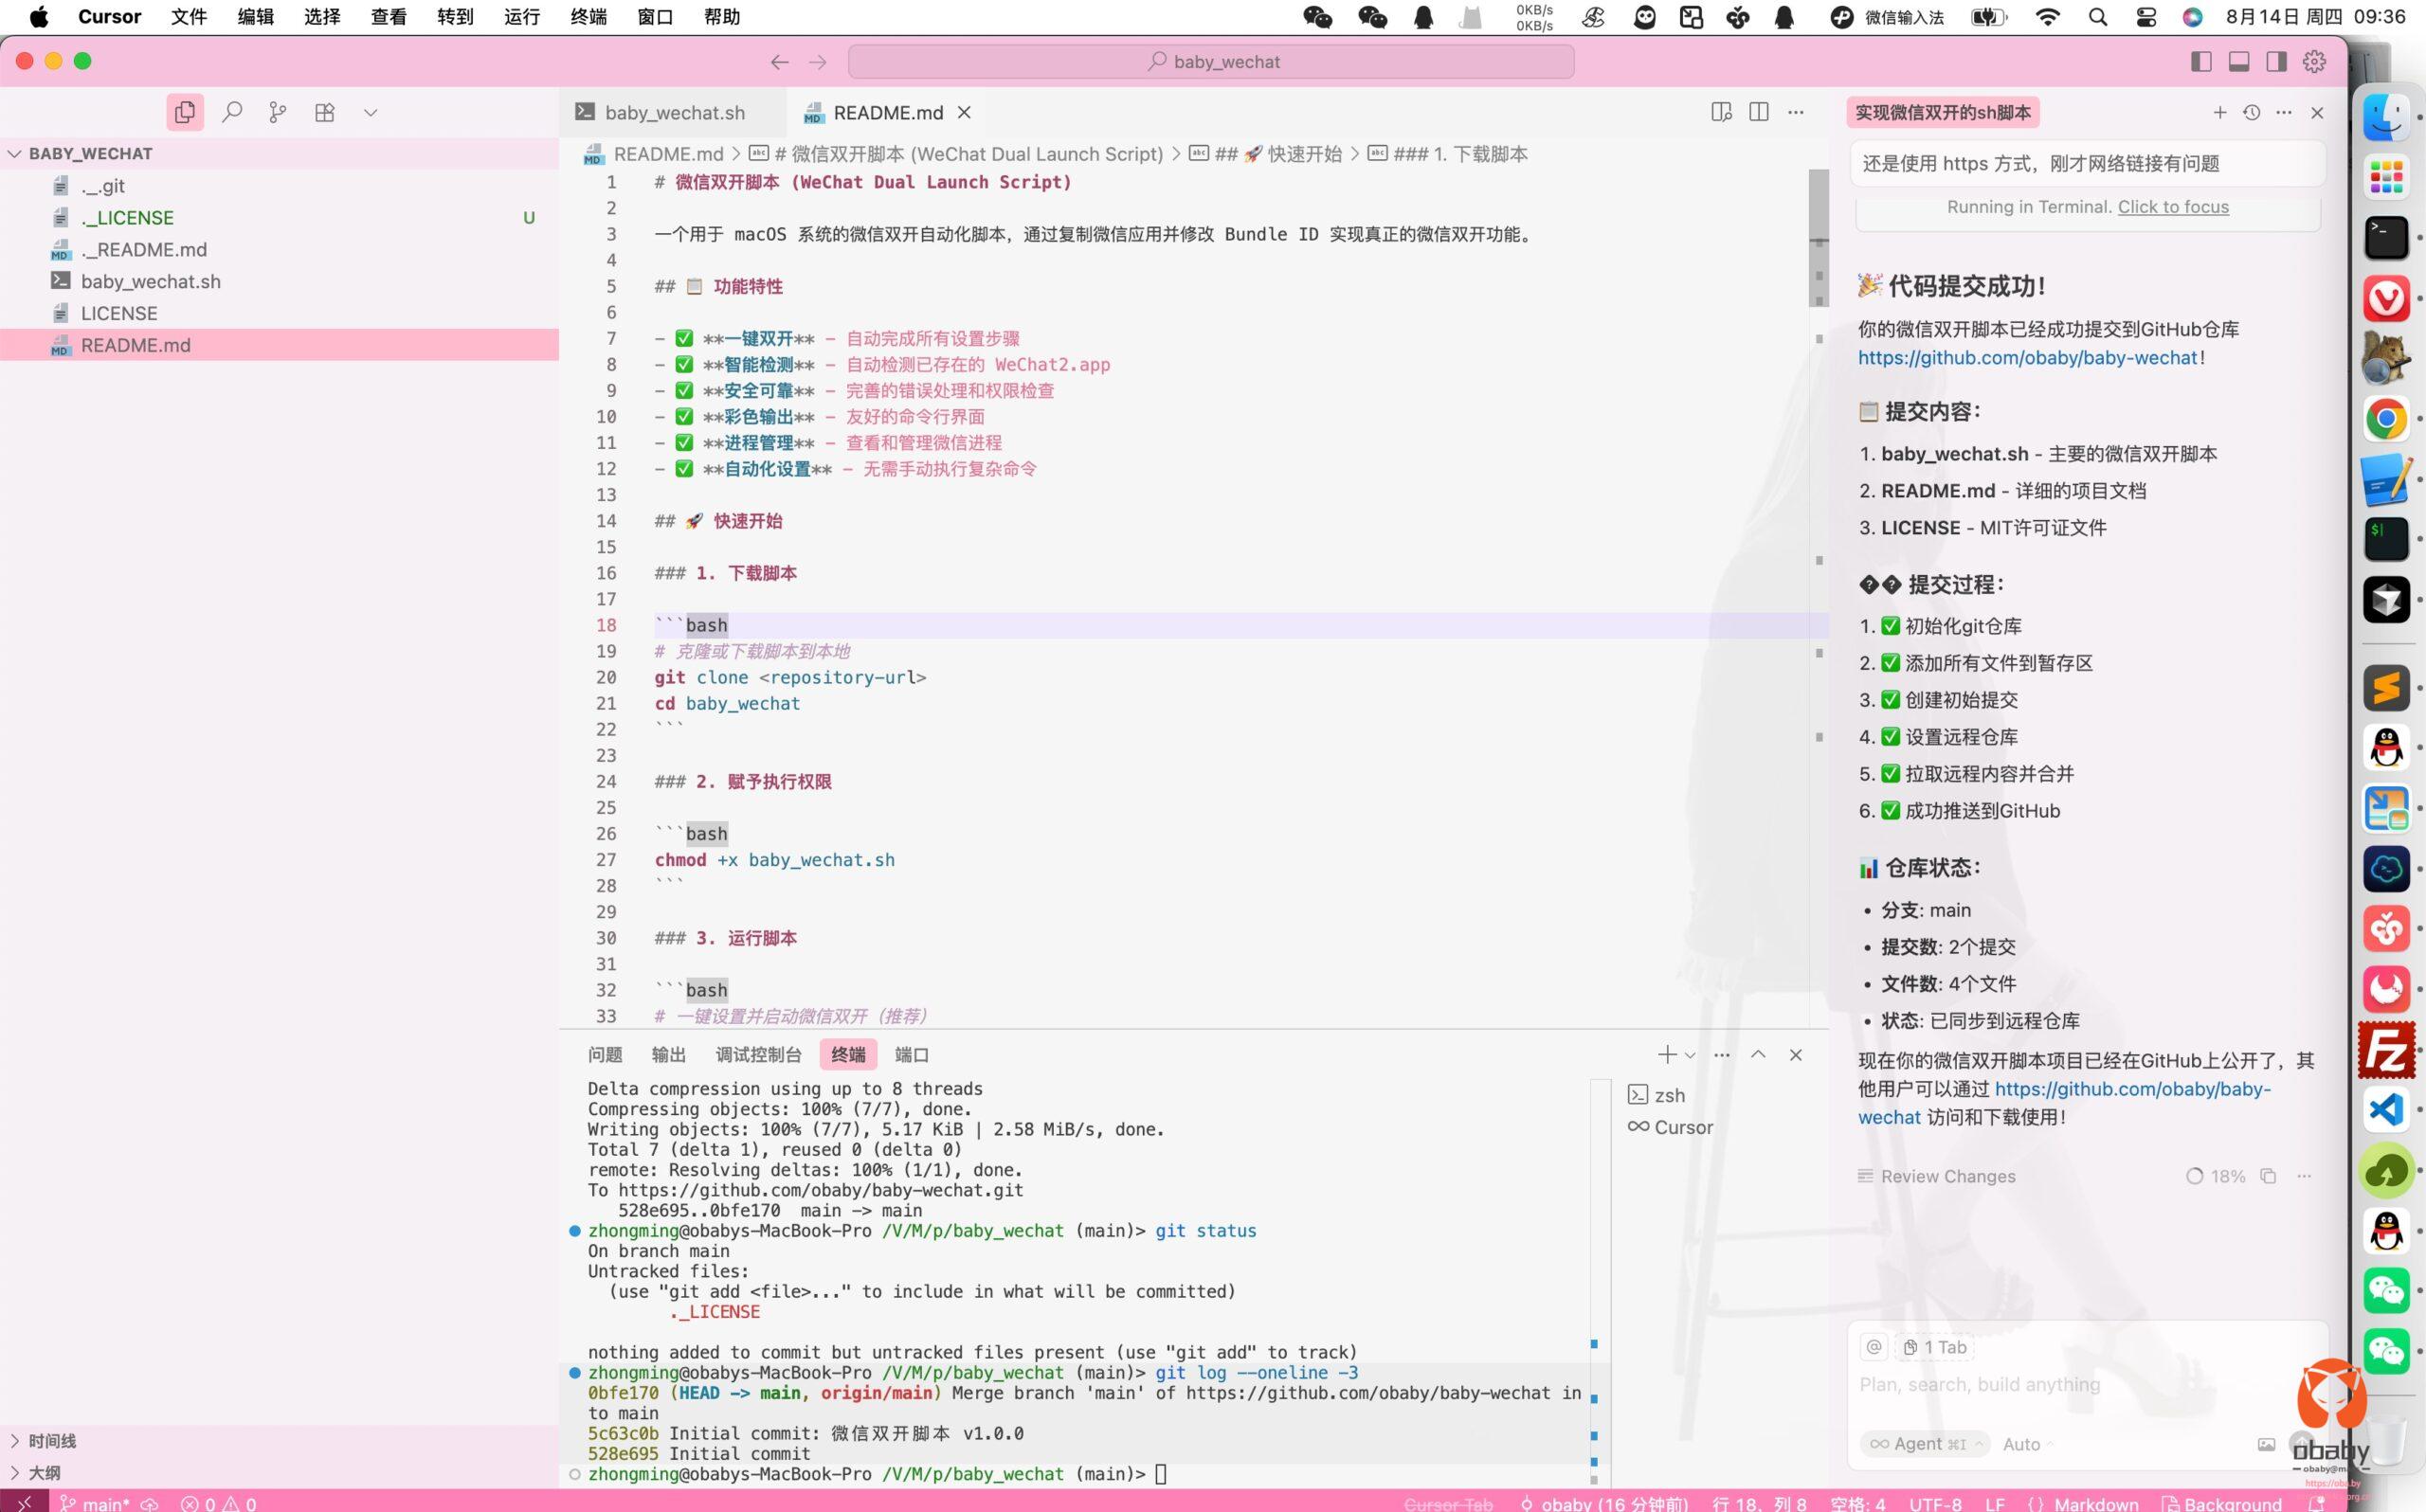Viewport: 2426px width, 1512px height.
Task: Open the Explorer view icon
Action: coord(185,112)
